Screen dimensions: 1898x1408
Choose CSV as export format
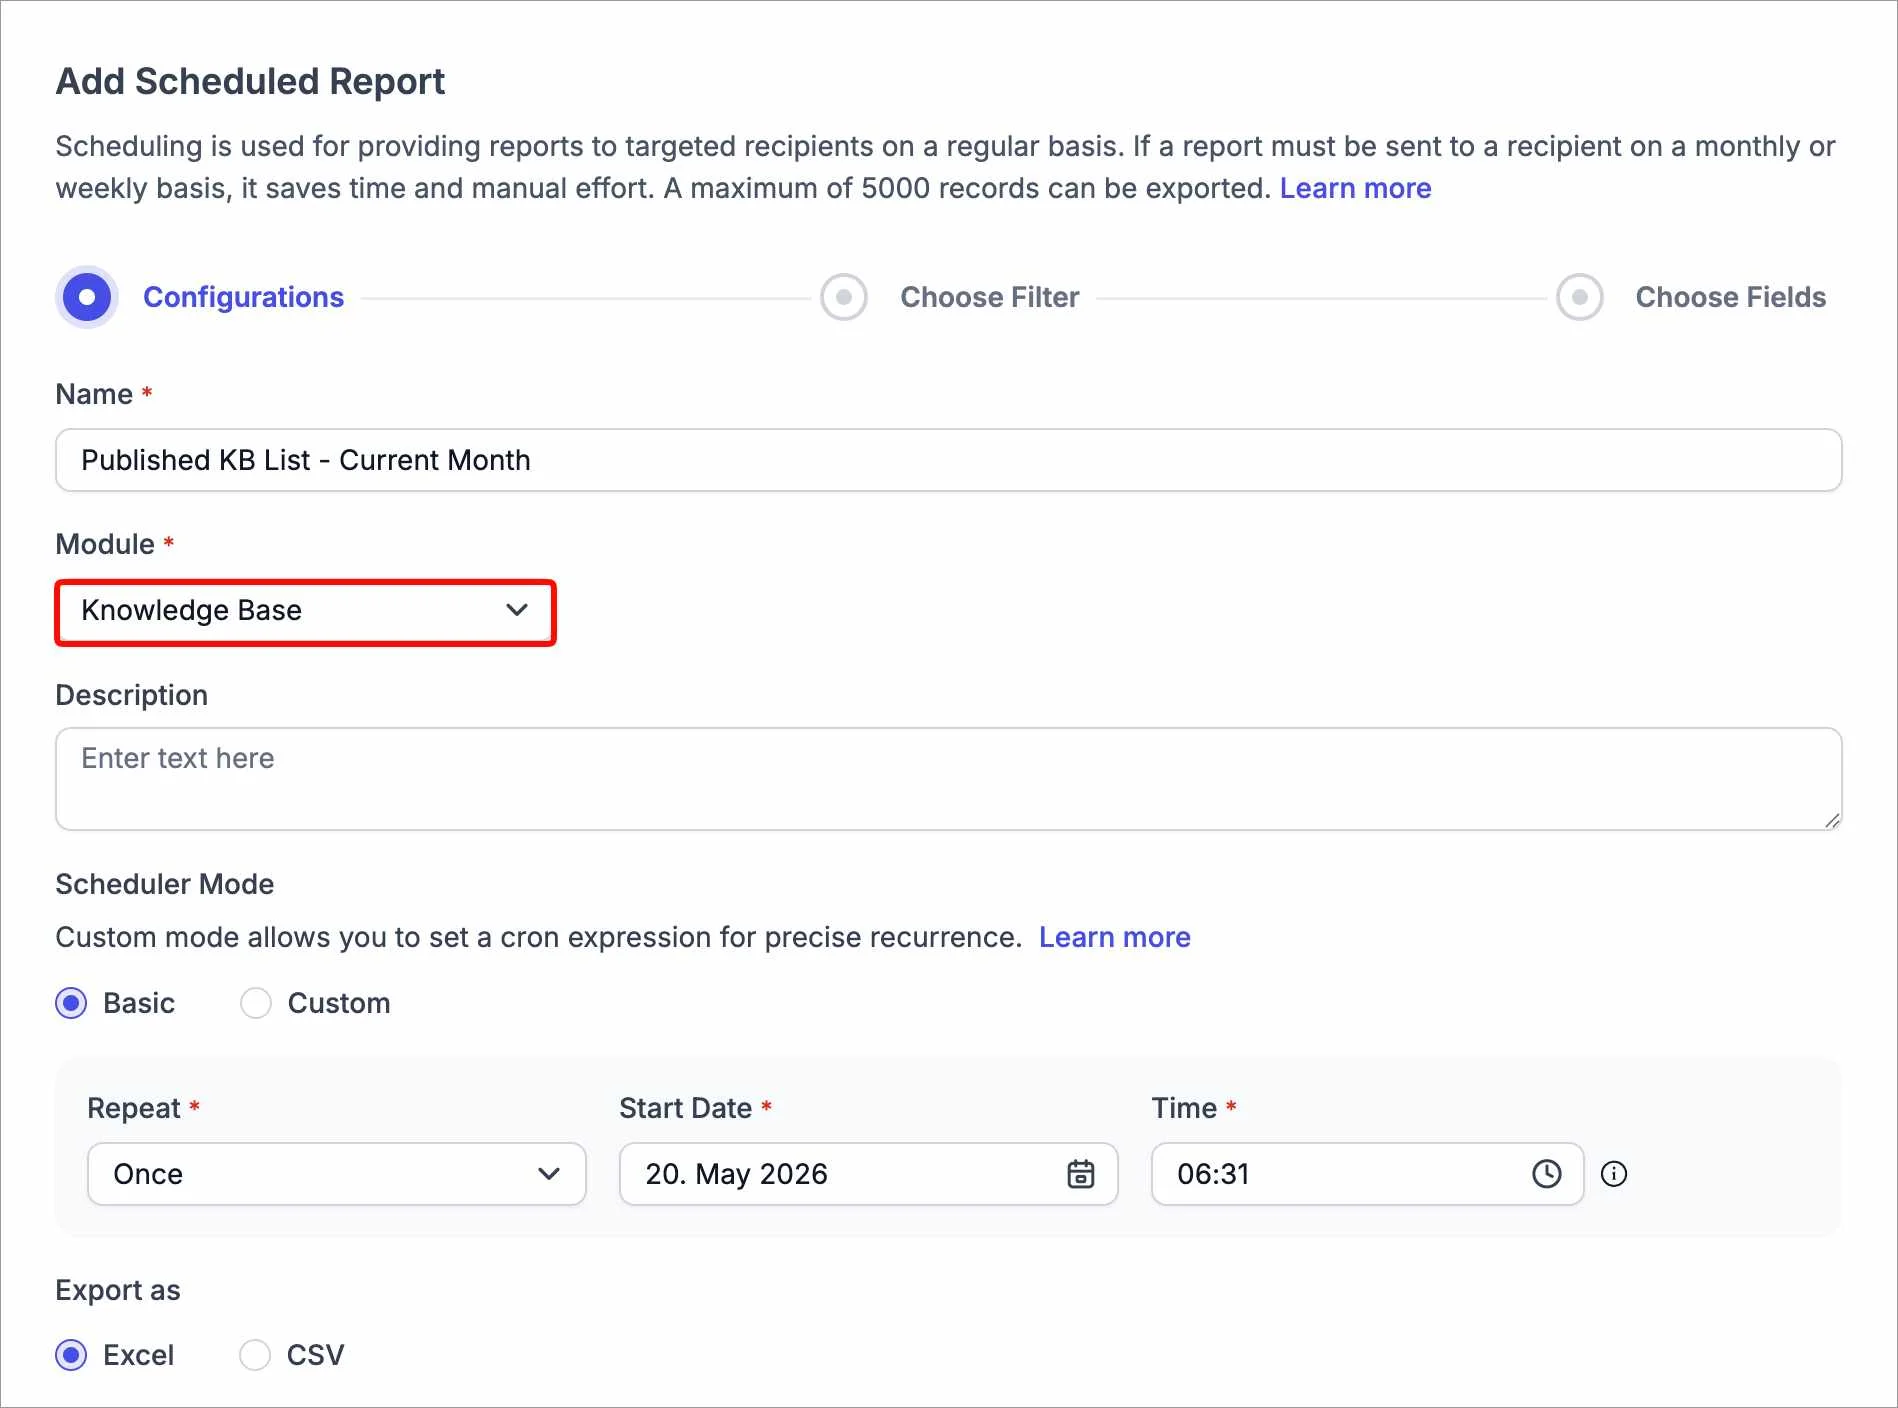point(255,1355)
